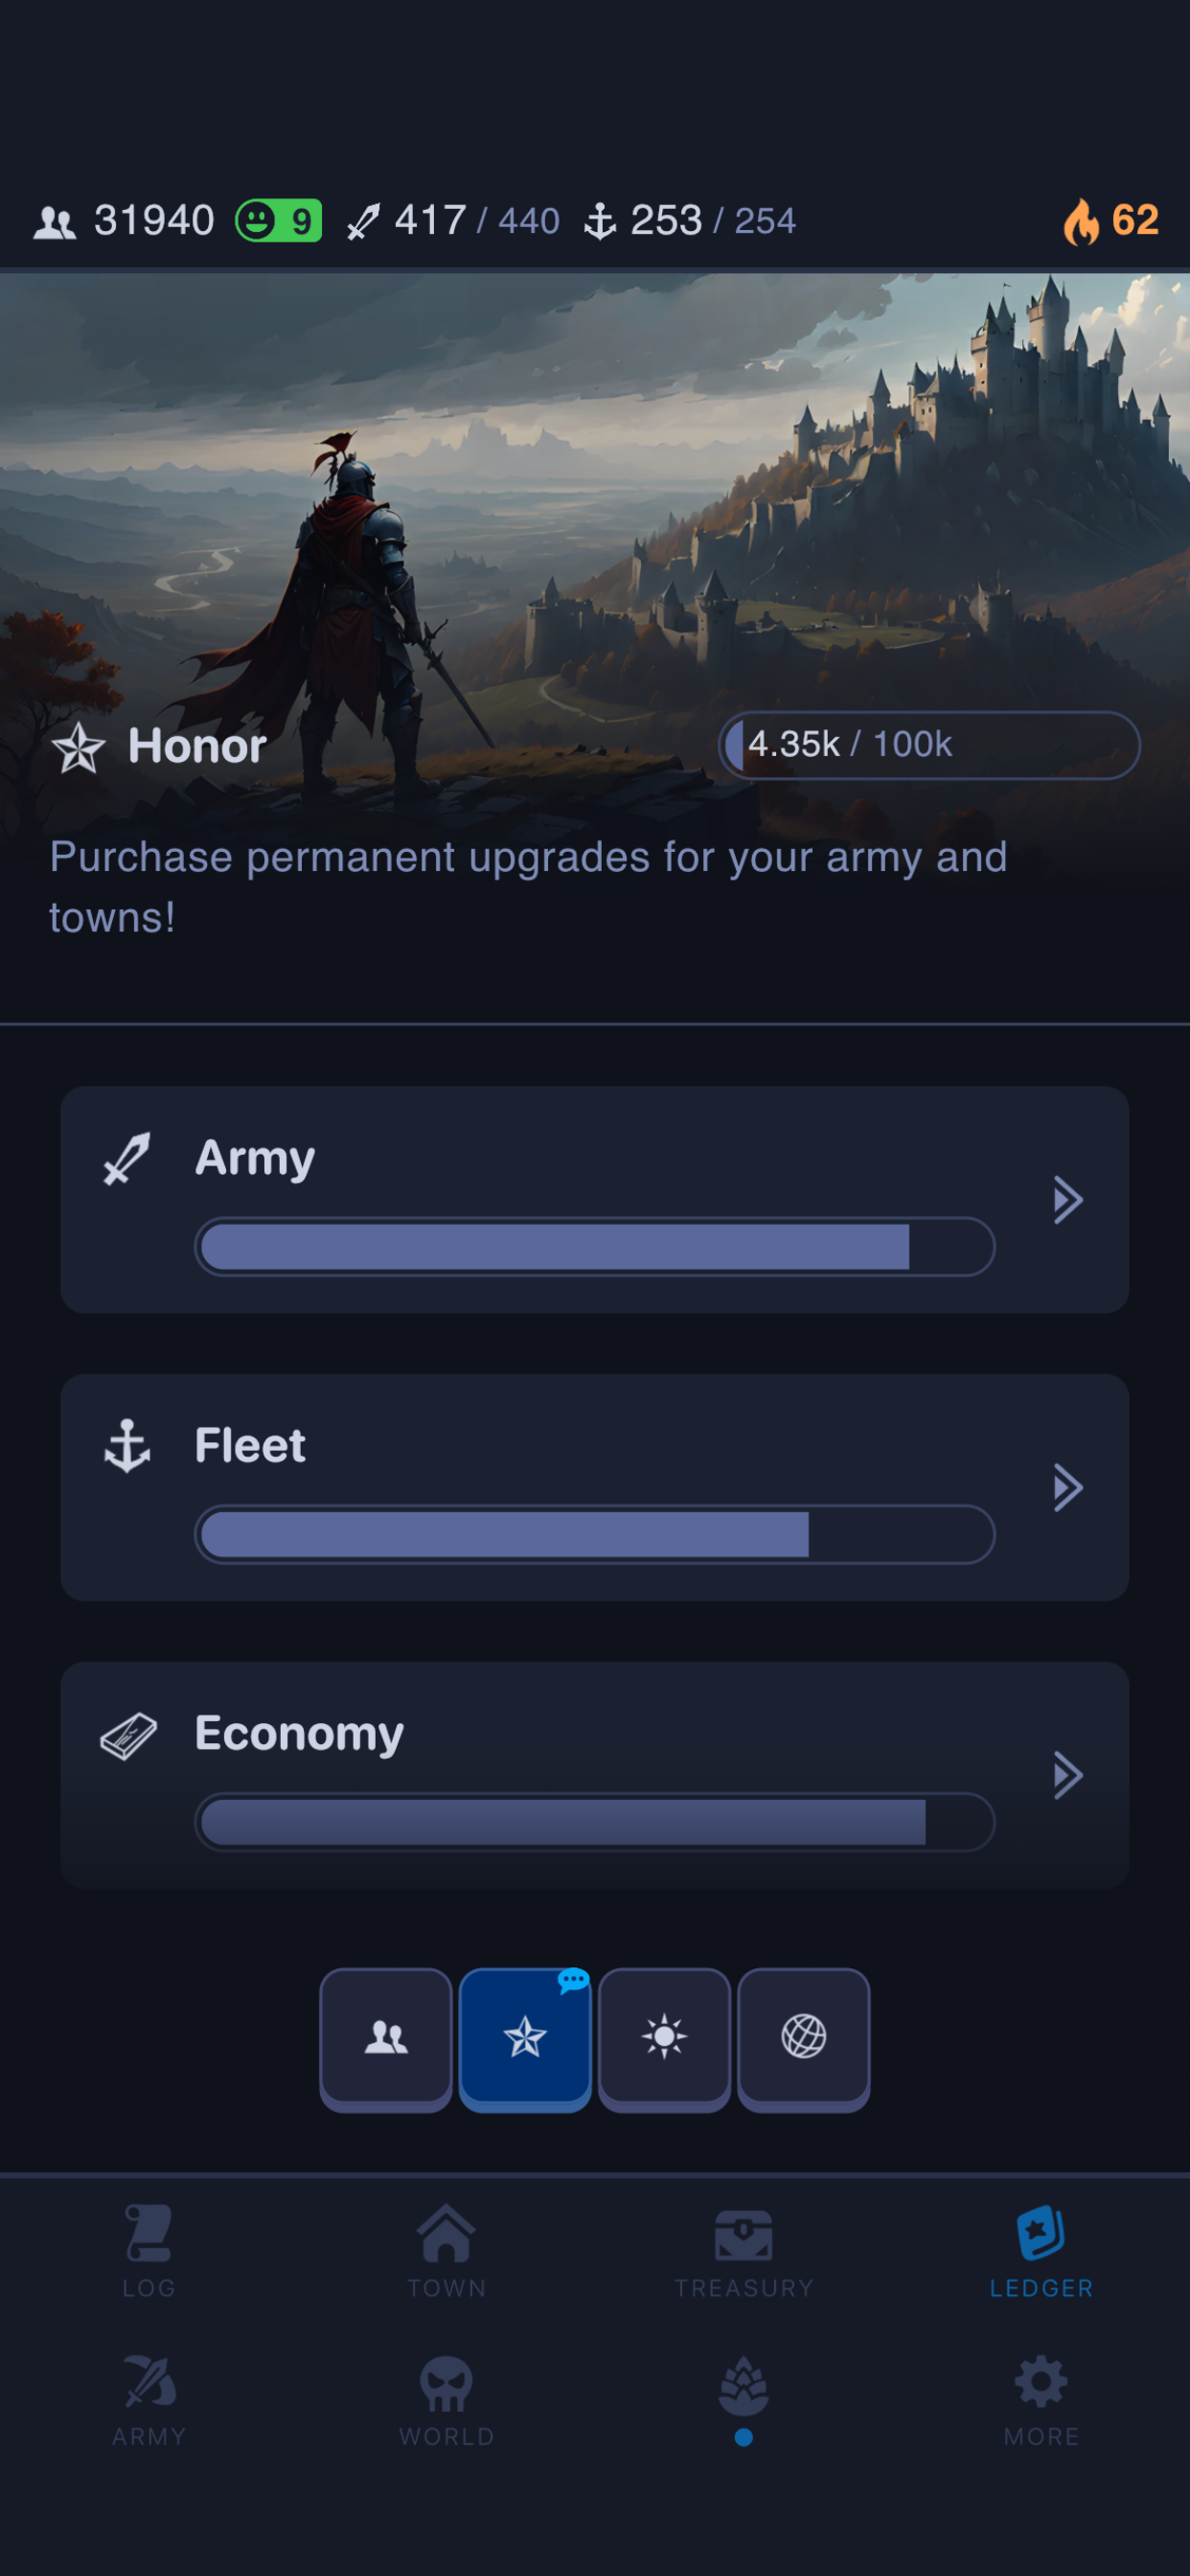1190x2576 pixels.
Task: Expand the Economy upgrades chevron
Action: coord(1068,1776)
